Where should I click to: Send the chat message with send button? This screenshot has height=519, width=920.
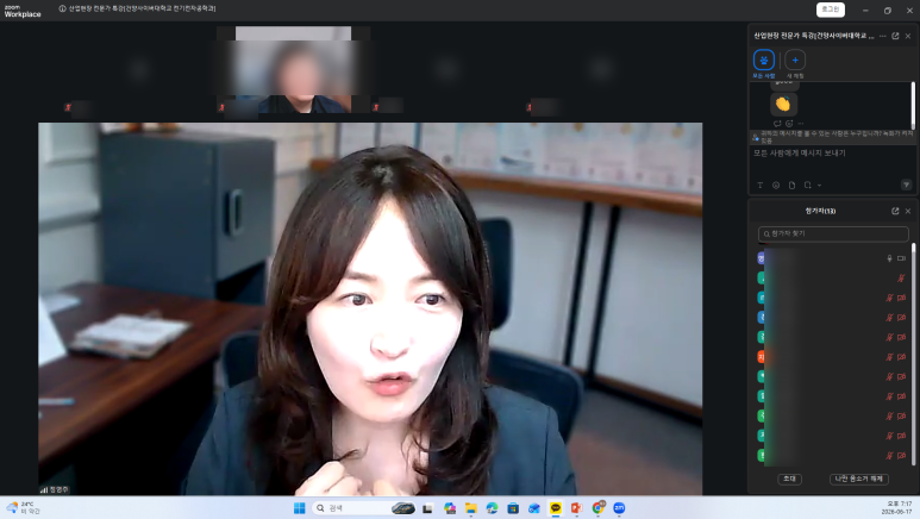(x=907, y=185)
